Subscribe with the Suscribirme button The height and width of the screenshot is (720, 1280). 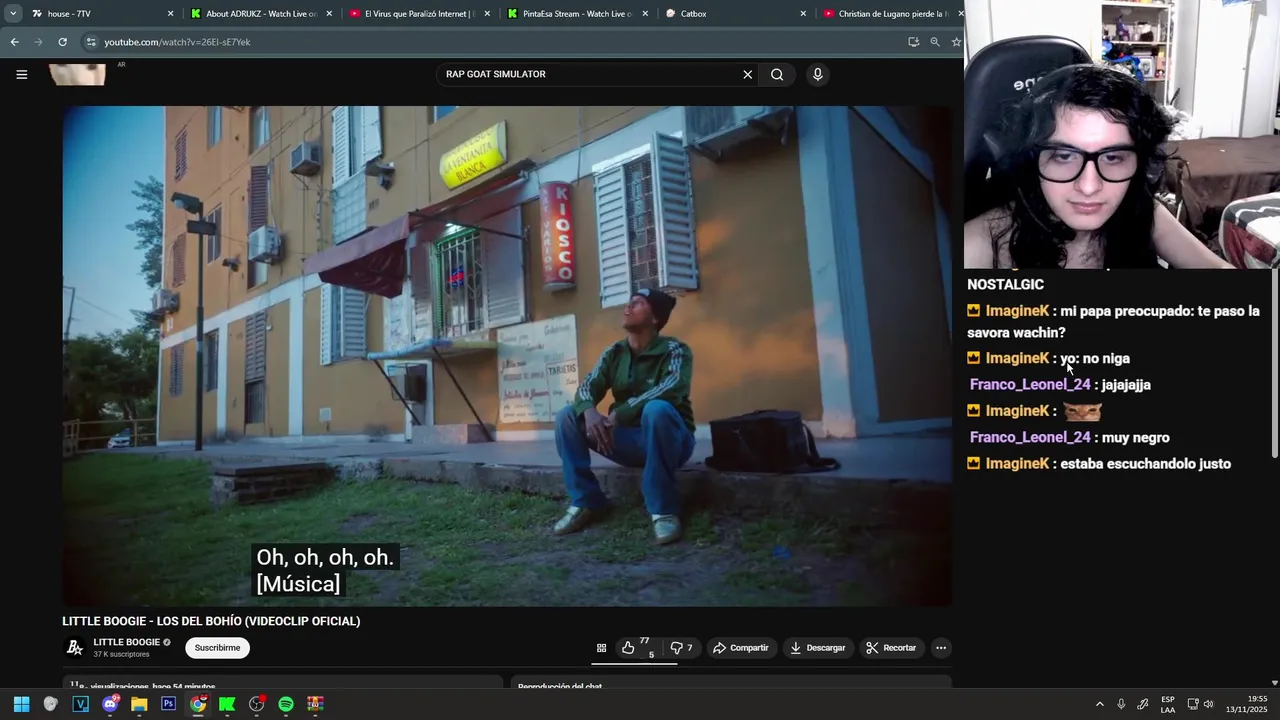(217, 648)
